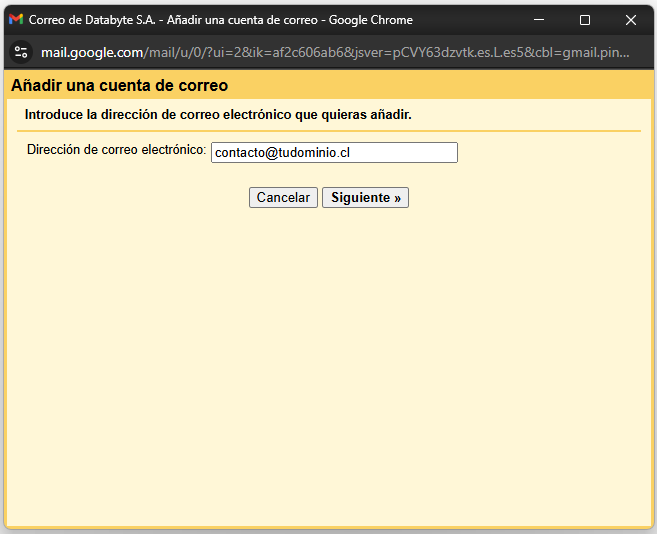Viewport: 657px width, 534px height.
Task: Click the Gmail favicon in the title bar
Action: pyautogui.click(x=16, y=19)
